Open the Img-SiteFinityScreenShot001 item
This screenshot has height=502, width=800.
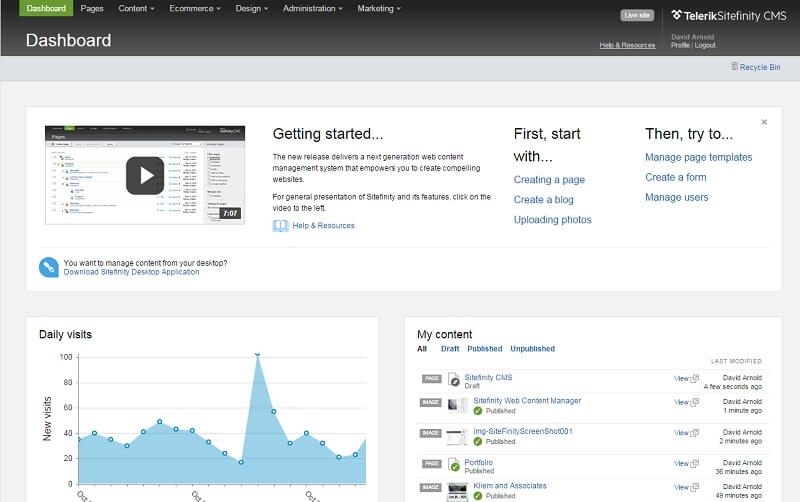523,432
